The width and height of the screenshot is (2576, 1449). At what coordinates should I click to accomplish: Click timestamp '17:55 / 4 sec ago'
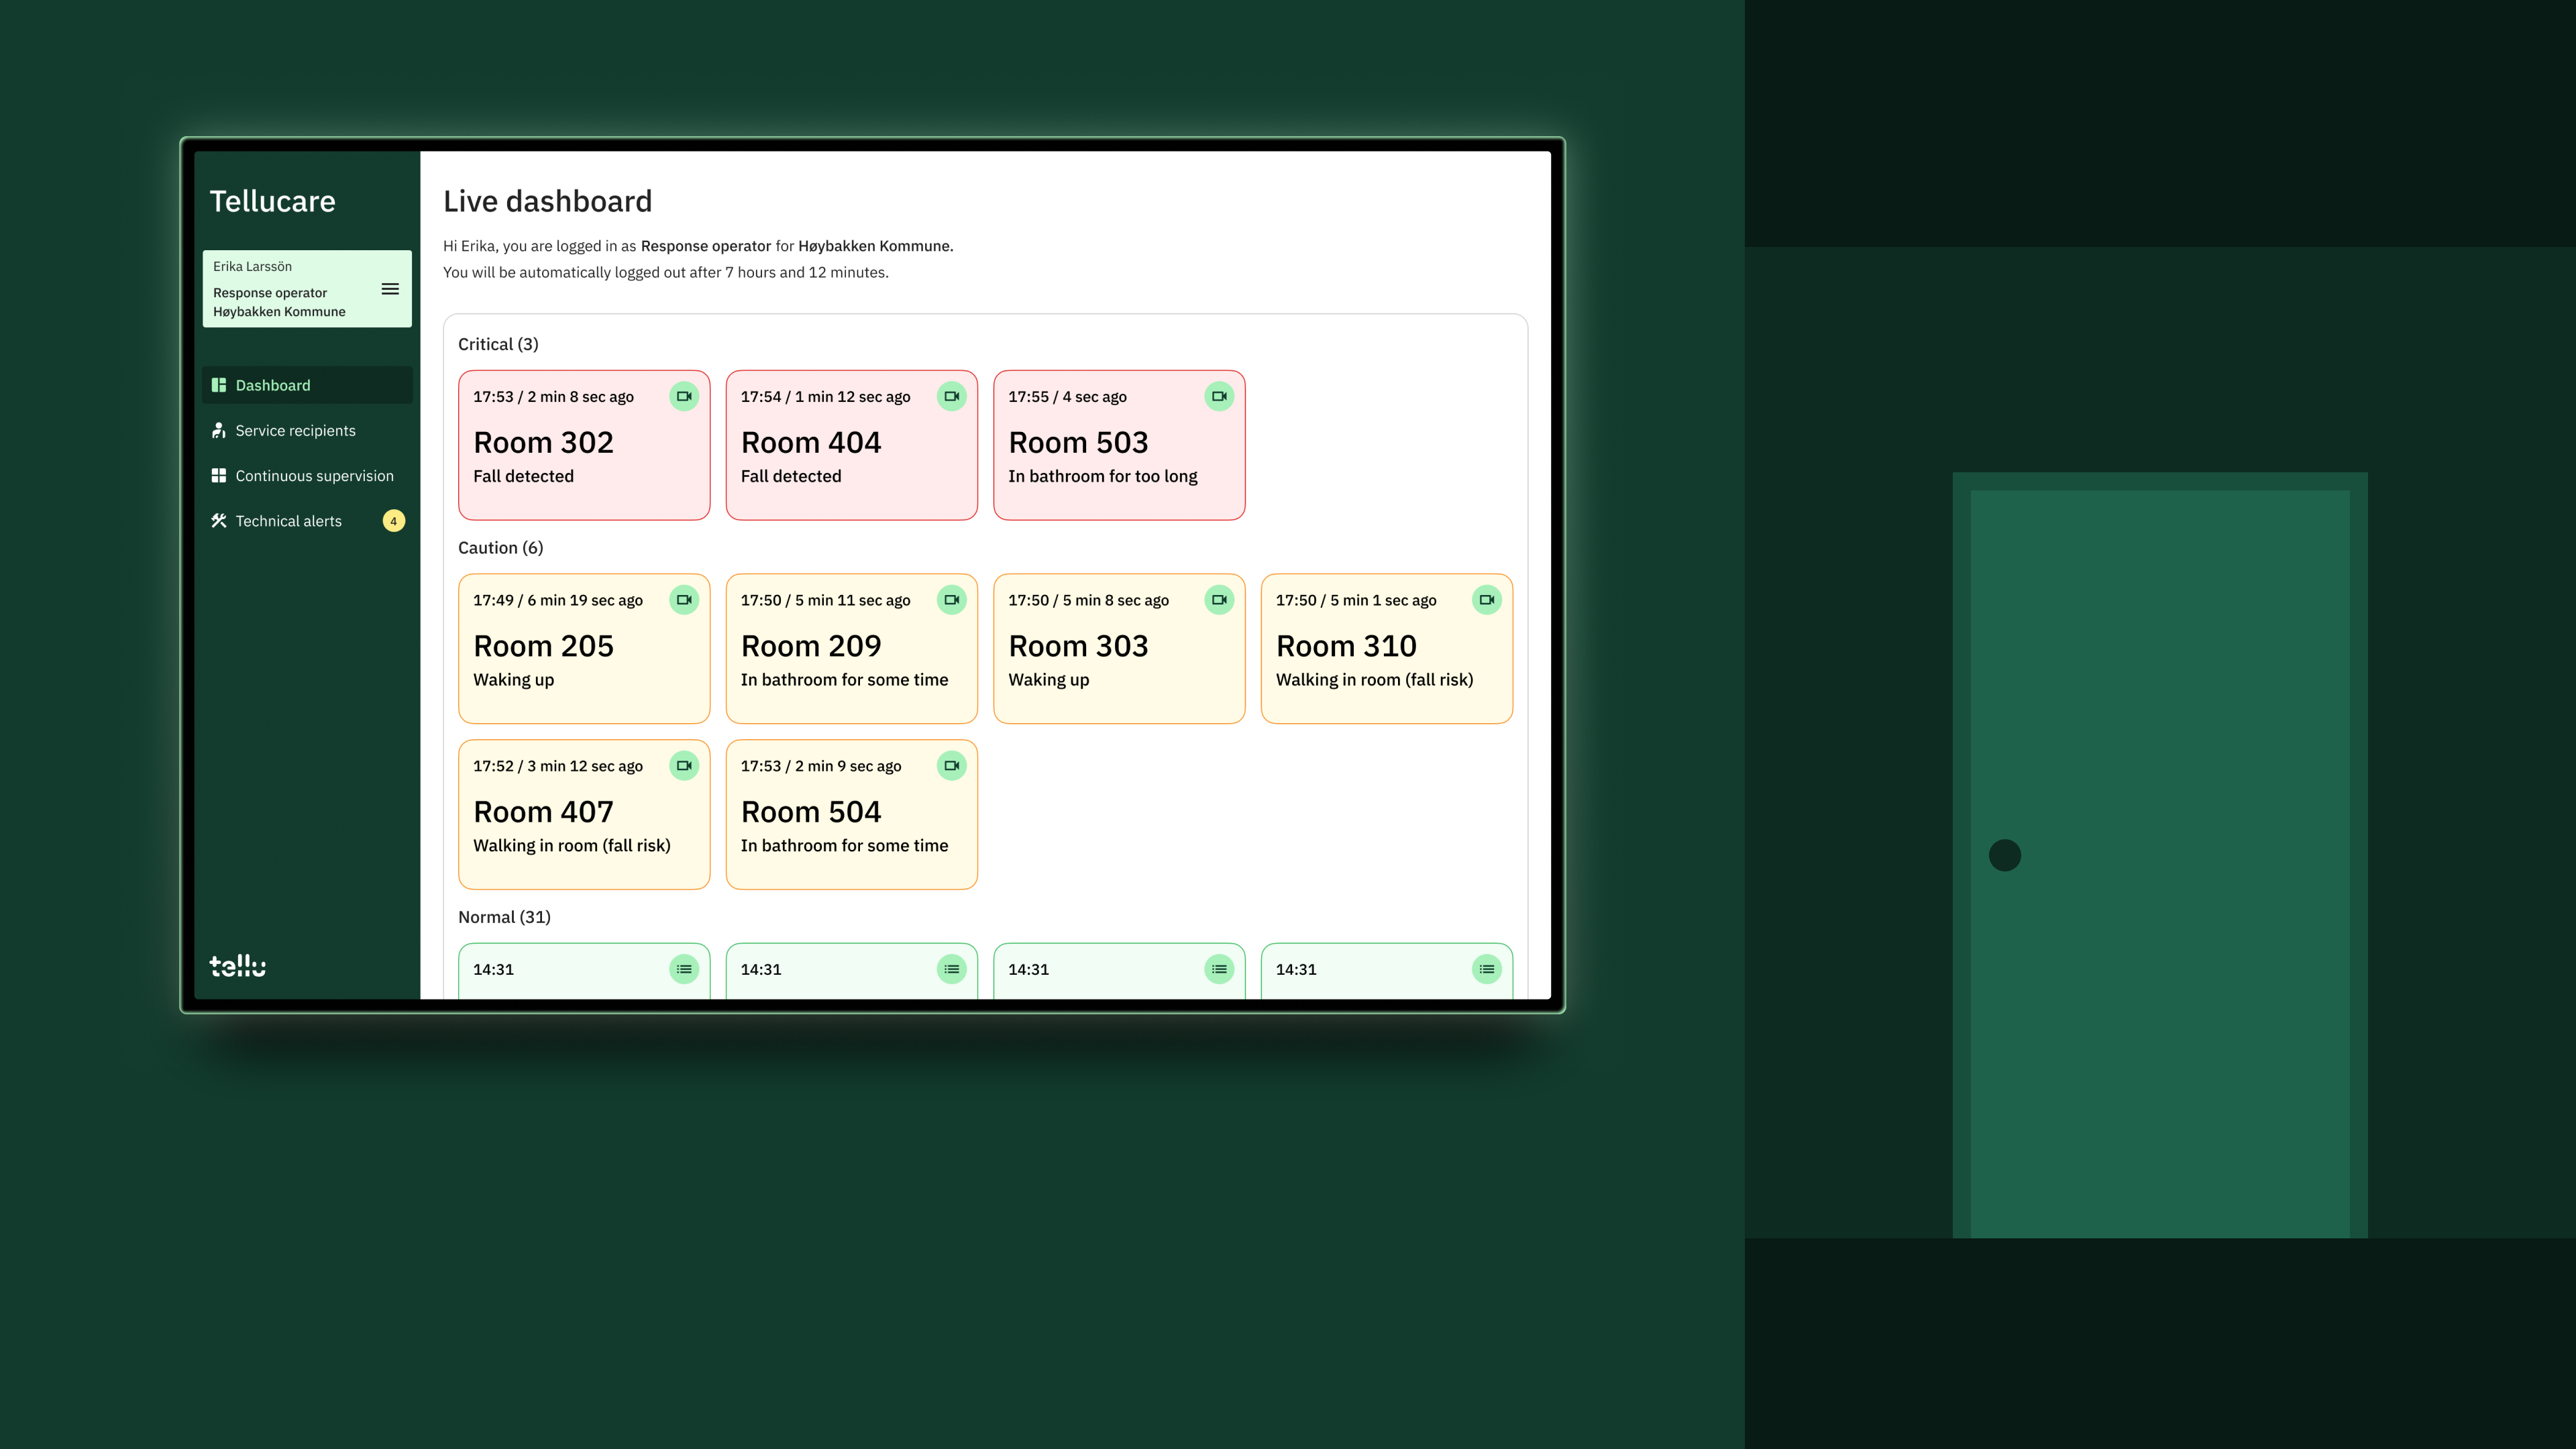click(1067, 397)
